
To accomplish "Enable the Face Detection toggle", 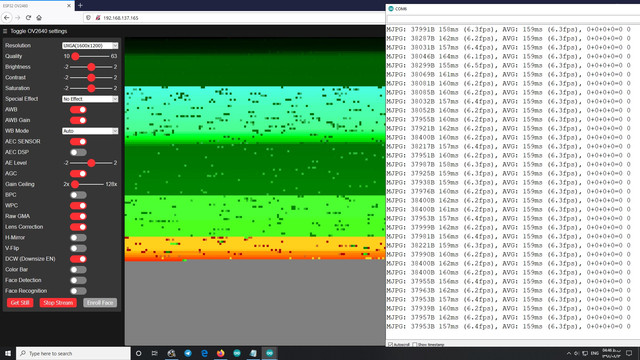I will (78, 280).
